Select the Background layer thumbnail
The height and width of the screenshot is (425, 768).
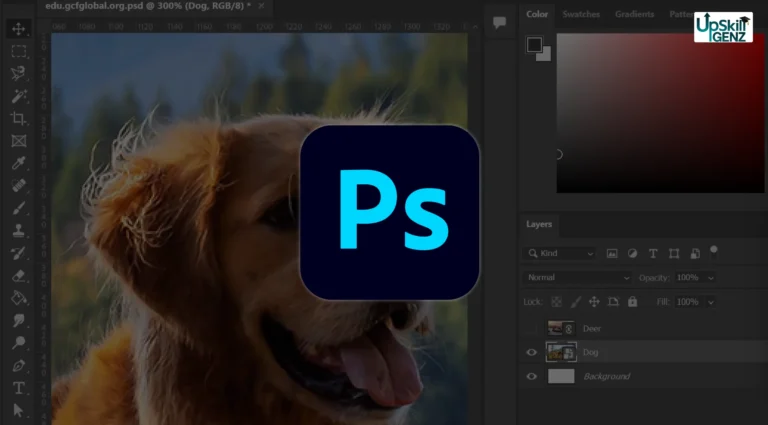coord(561,377)
